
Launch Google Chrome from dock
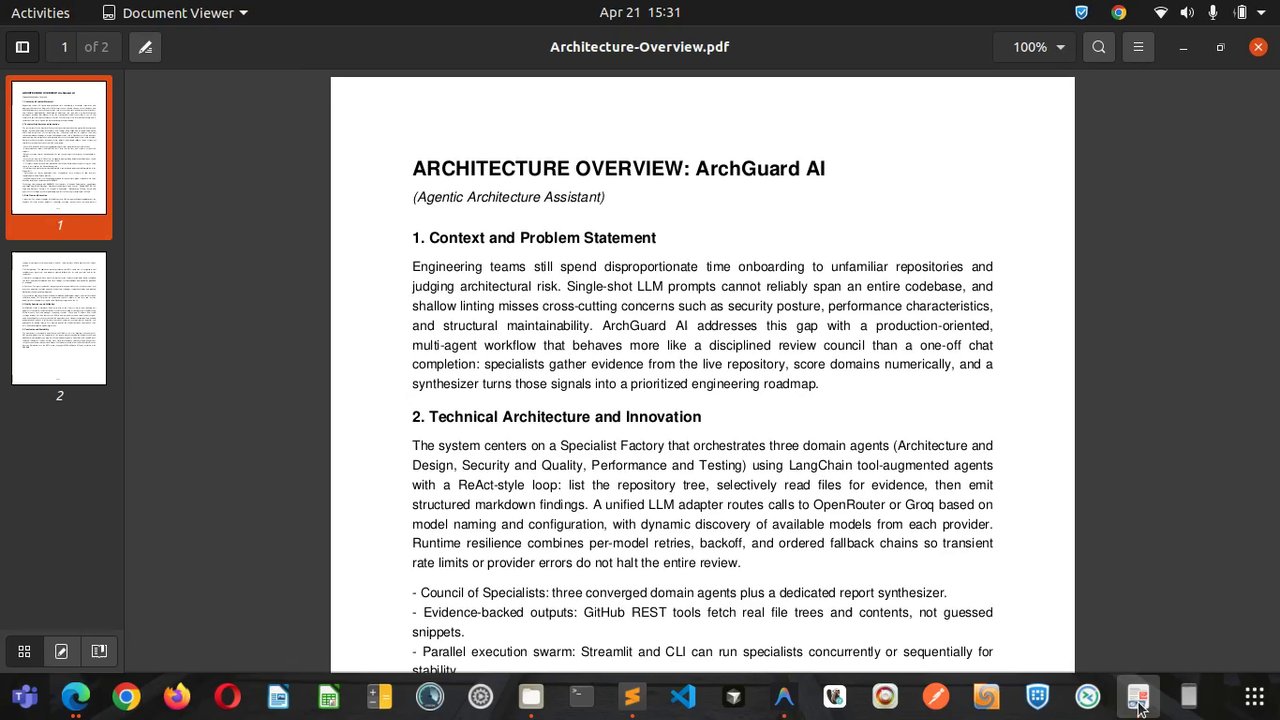tap(126, 696)
